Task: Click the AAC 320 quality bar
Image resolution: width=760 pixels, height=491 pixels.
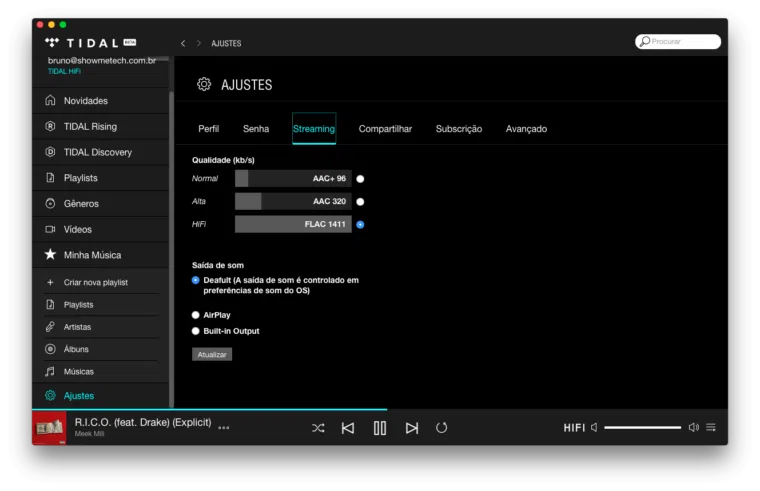Action: click(x=293, y=202)
